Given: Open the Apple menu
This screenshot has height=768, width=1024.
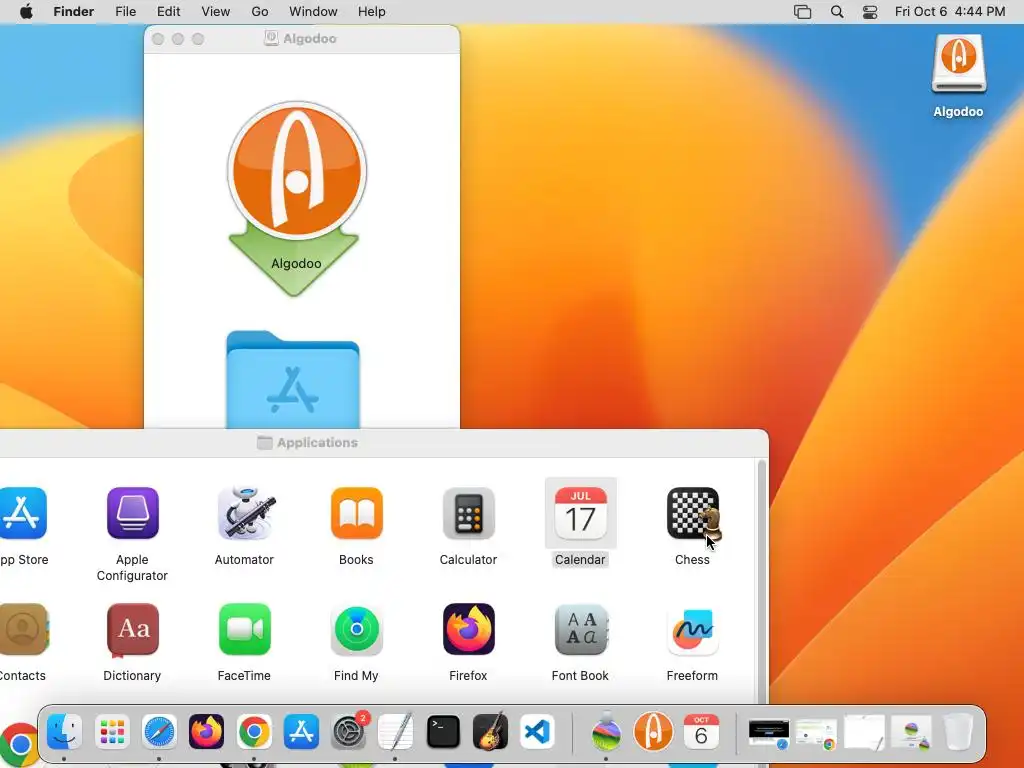Looking at the screenshot, I should [26, 12].
